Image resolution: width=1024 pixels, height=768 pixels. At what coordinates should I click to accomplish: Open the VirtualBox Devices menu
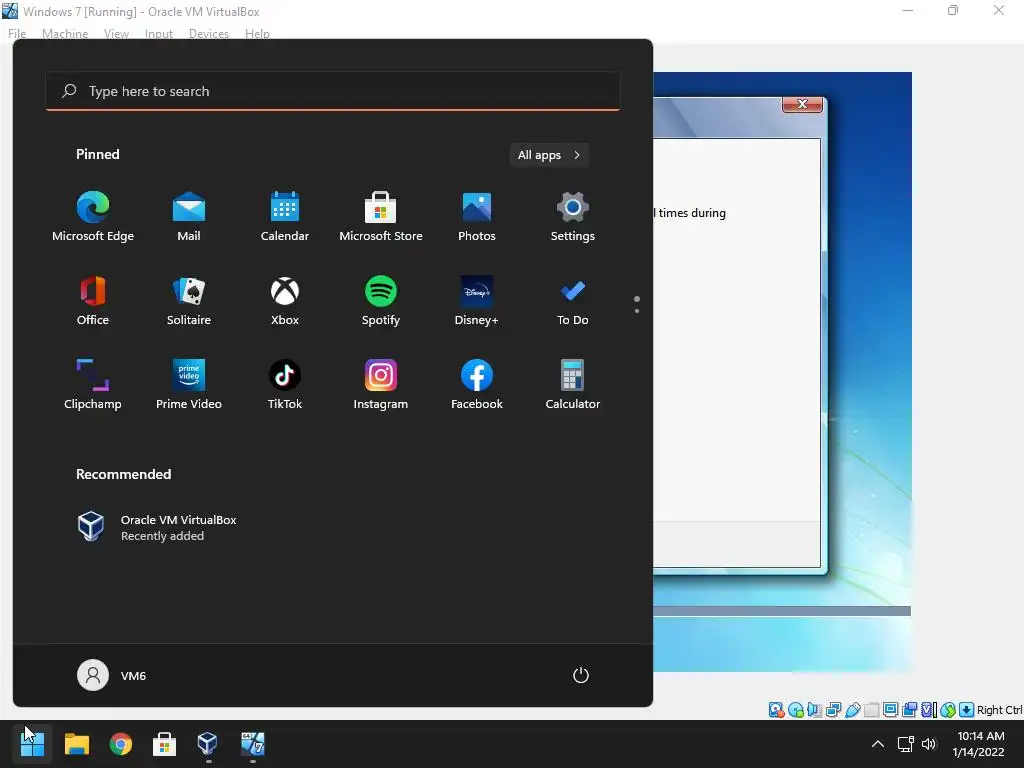[x=209, y=33]
